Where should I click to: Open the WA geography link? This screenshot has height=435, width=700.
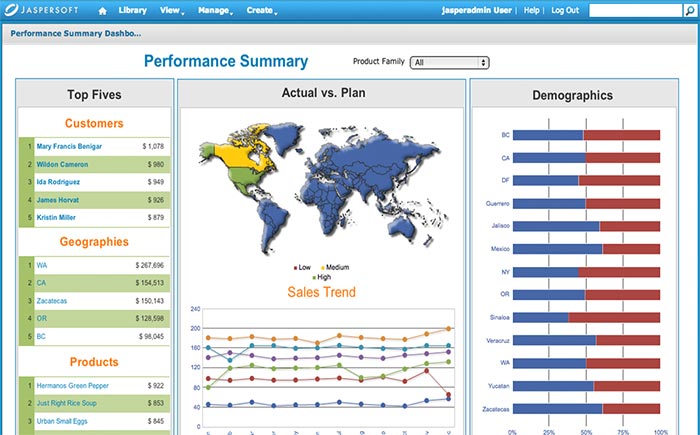tap(42, 265)
